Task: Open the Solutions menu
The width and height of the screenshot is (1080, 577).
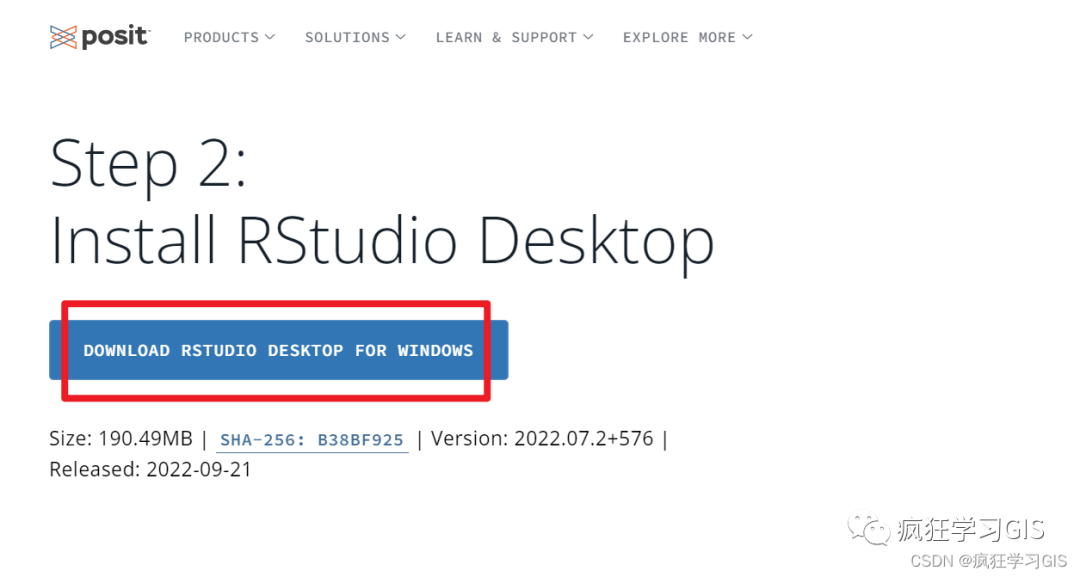Action: coord(355,37)
